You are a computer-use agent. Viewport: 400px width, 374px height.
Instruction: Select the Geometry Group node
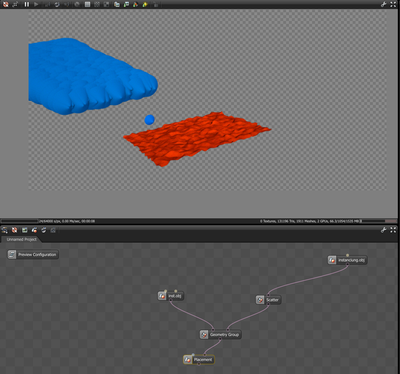[x=220, y=334]
